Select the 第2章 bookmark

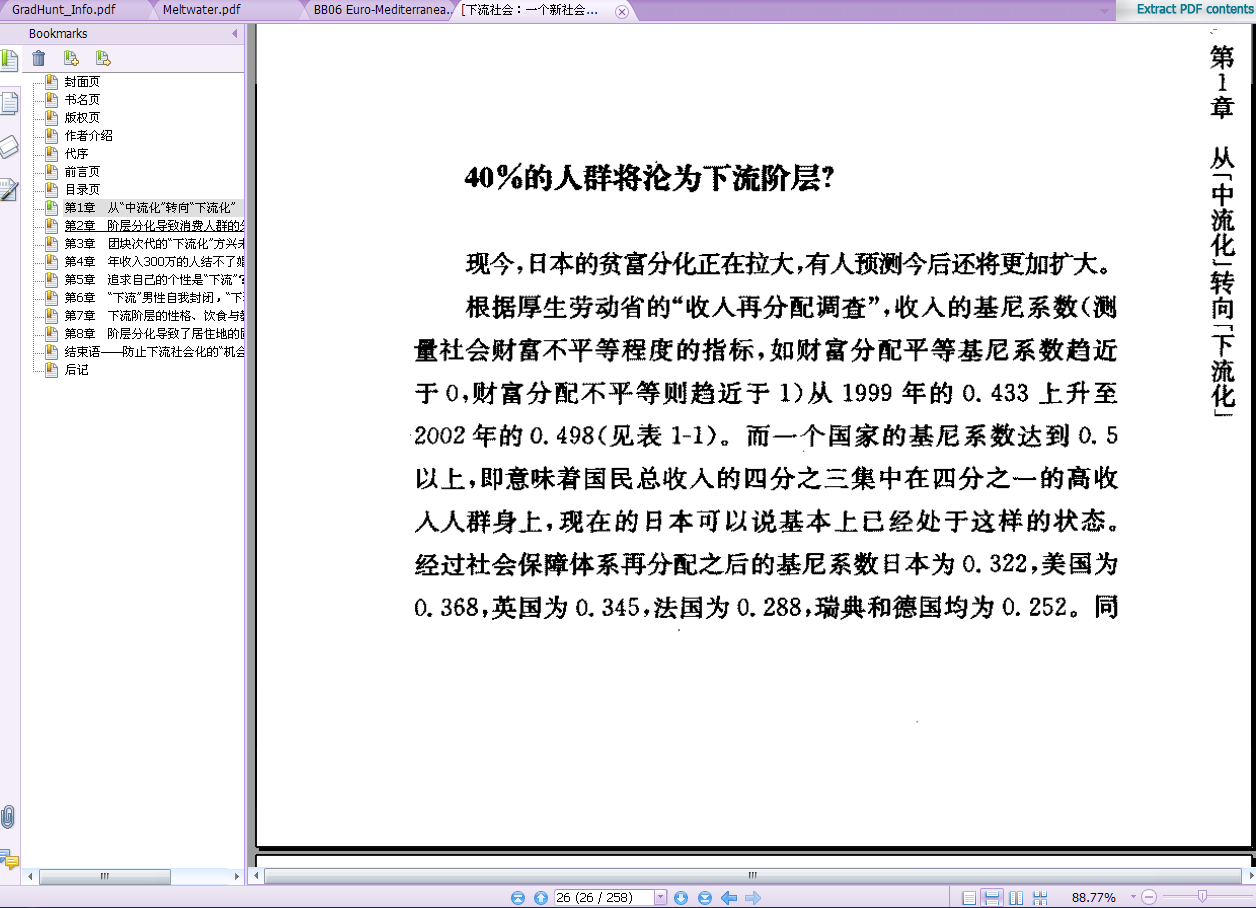(x=154, y=226)
